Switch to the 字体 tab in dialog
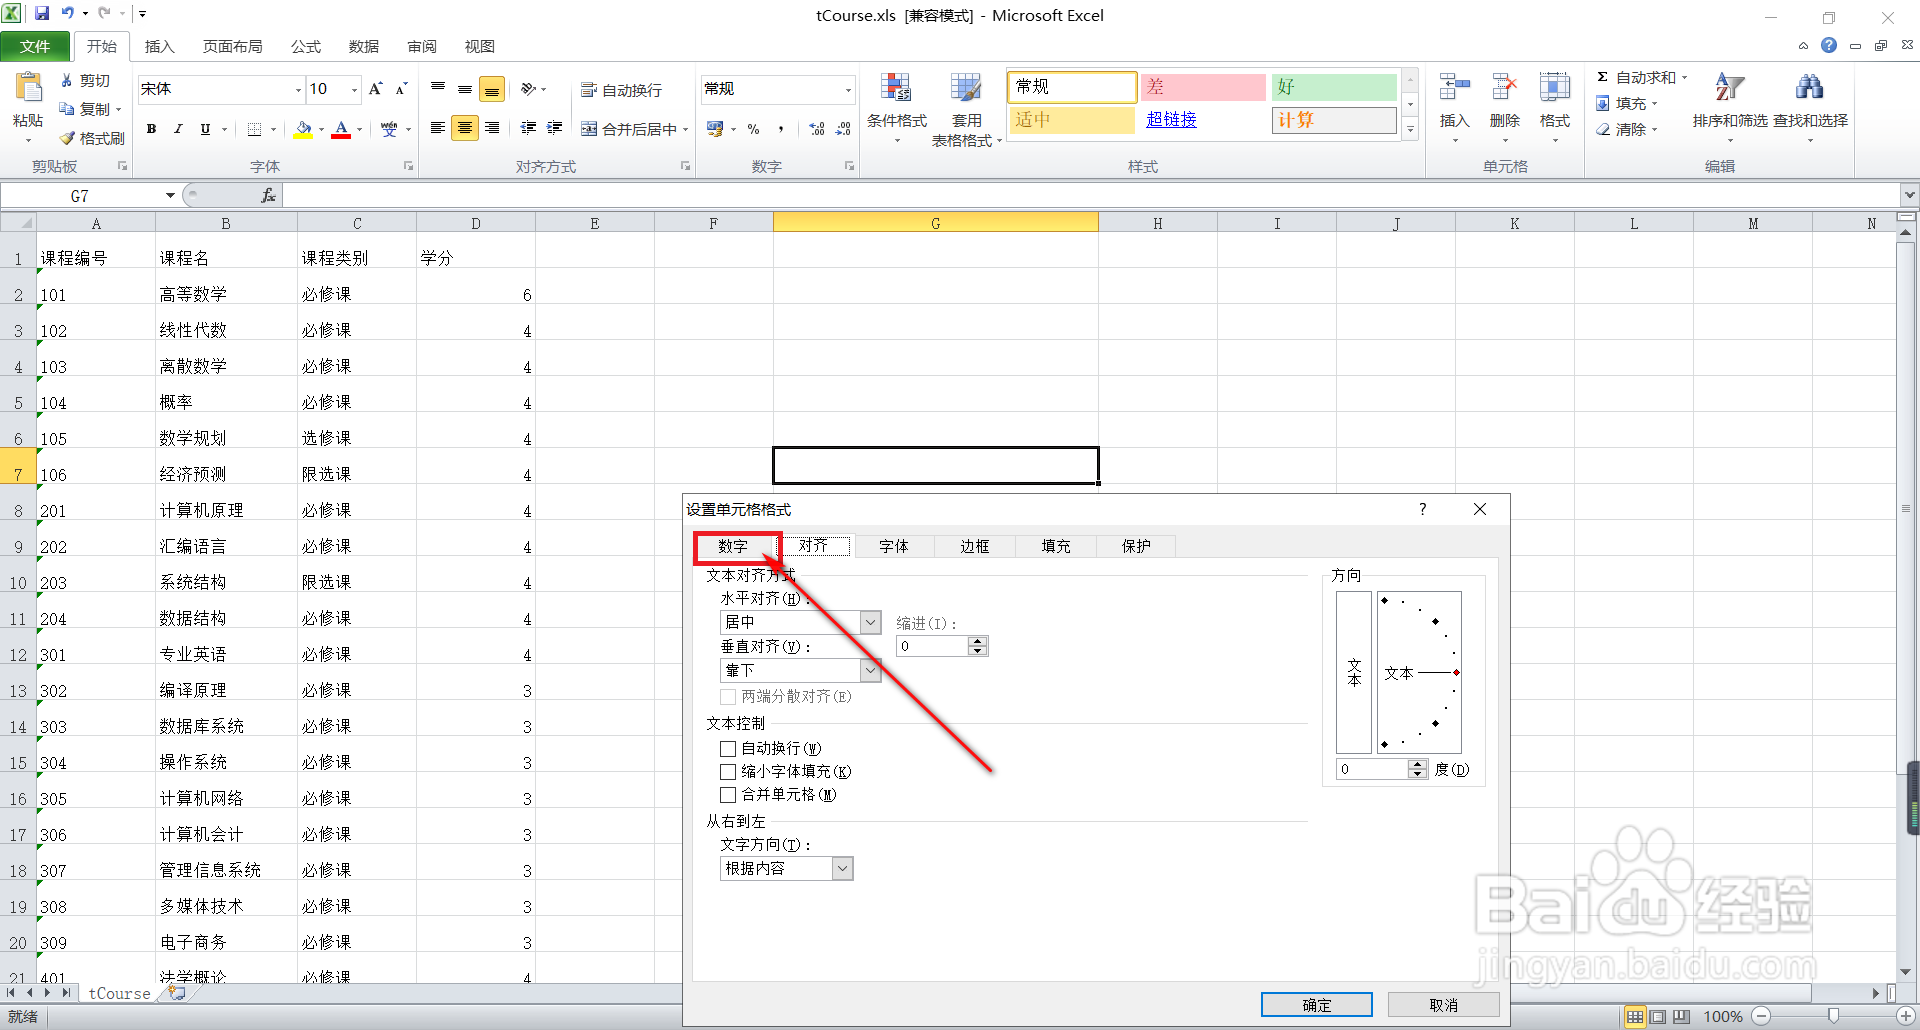Screen dimensions: 1920x1030 (893, 546)
